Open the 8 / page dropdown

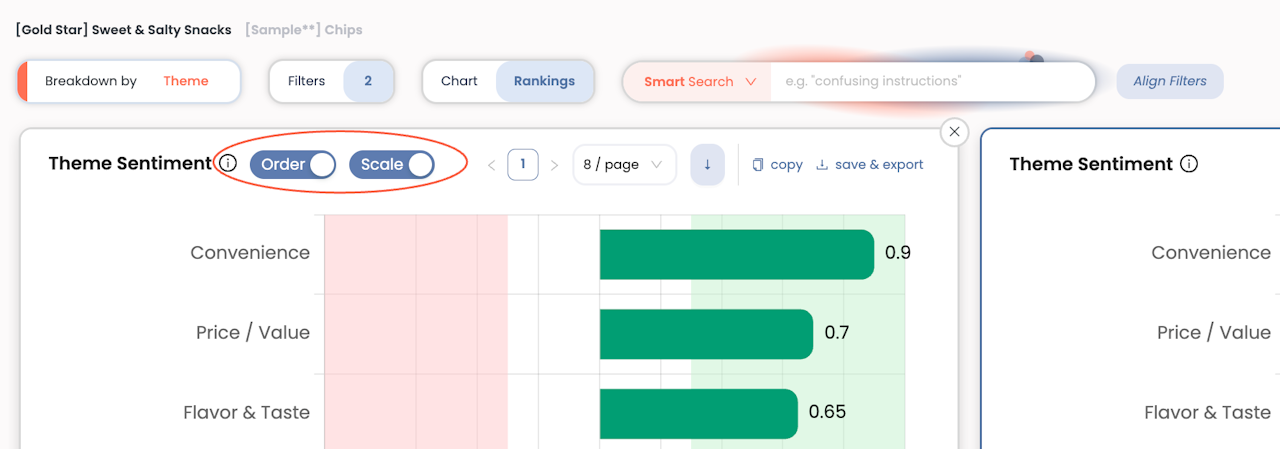[x=624, y=165]
